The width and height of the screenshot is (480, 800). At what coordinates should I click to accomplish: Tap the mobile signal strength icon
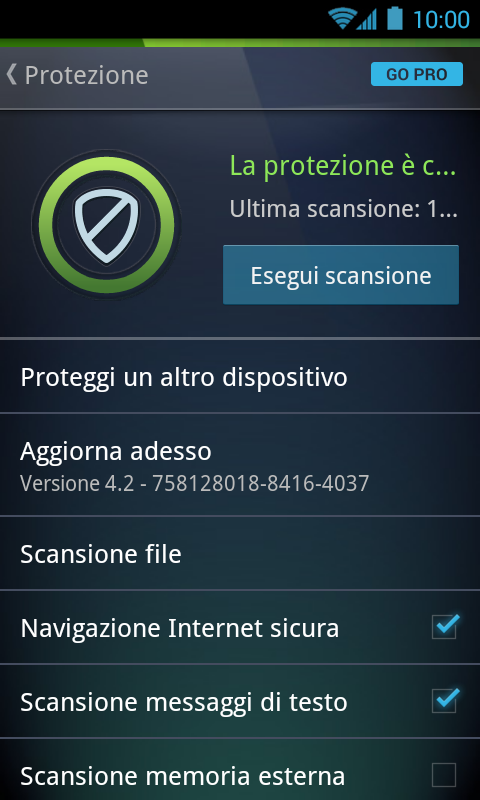click(x=366, y=19)
